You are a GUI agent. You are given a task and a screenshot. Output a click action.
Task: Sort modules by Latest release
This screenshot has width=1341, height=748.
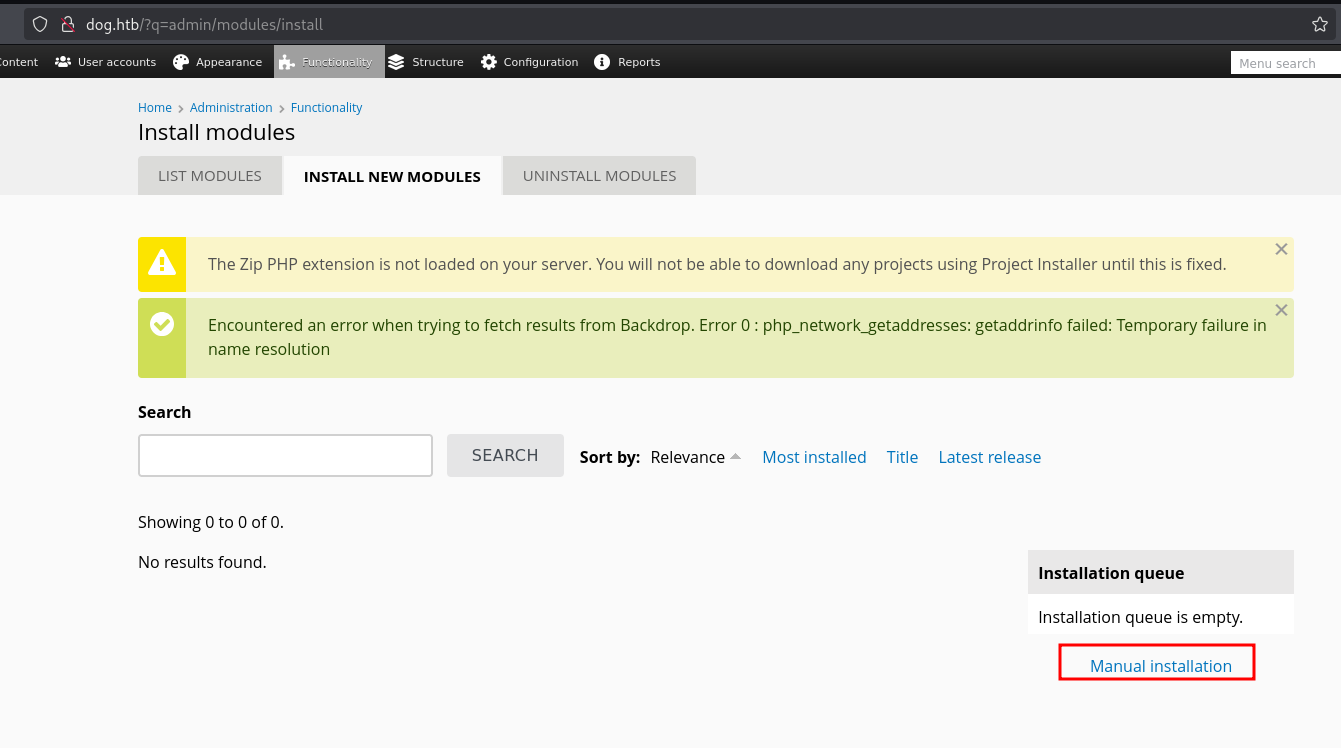(x=989, y=457)
